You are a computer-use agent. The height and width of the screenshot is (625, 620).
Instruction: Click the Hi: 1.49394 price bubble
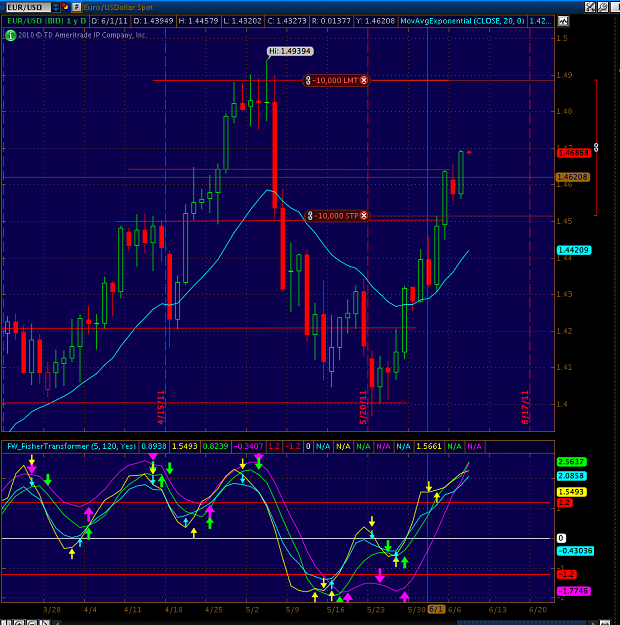click(x=290, y=51)
